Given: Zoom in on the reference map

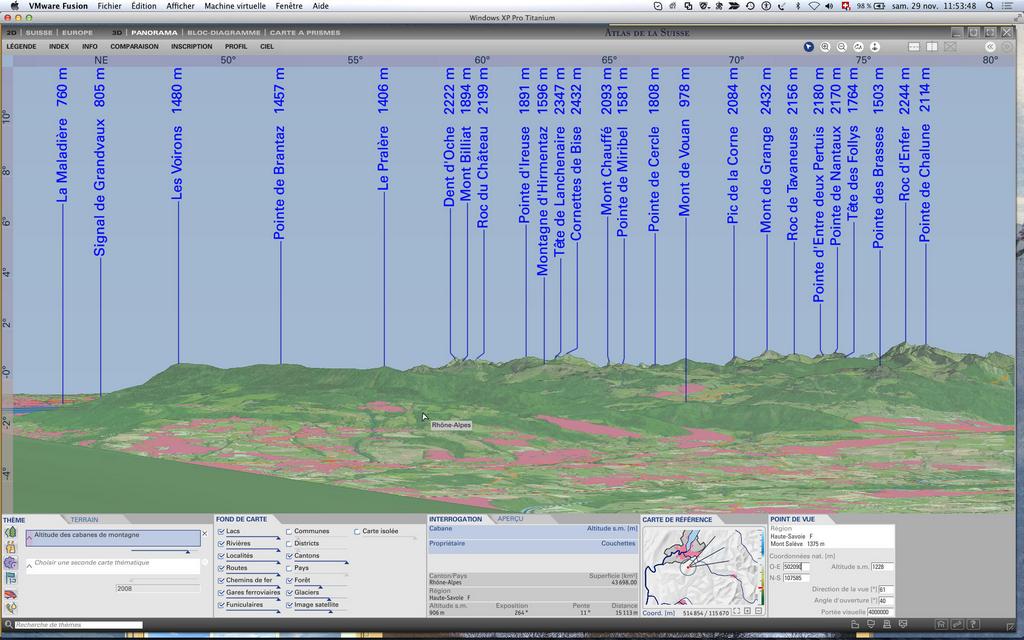Looking at the screenshot, I should pos(746,611).
